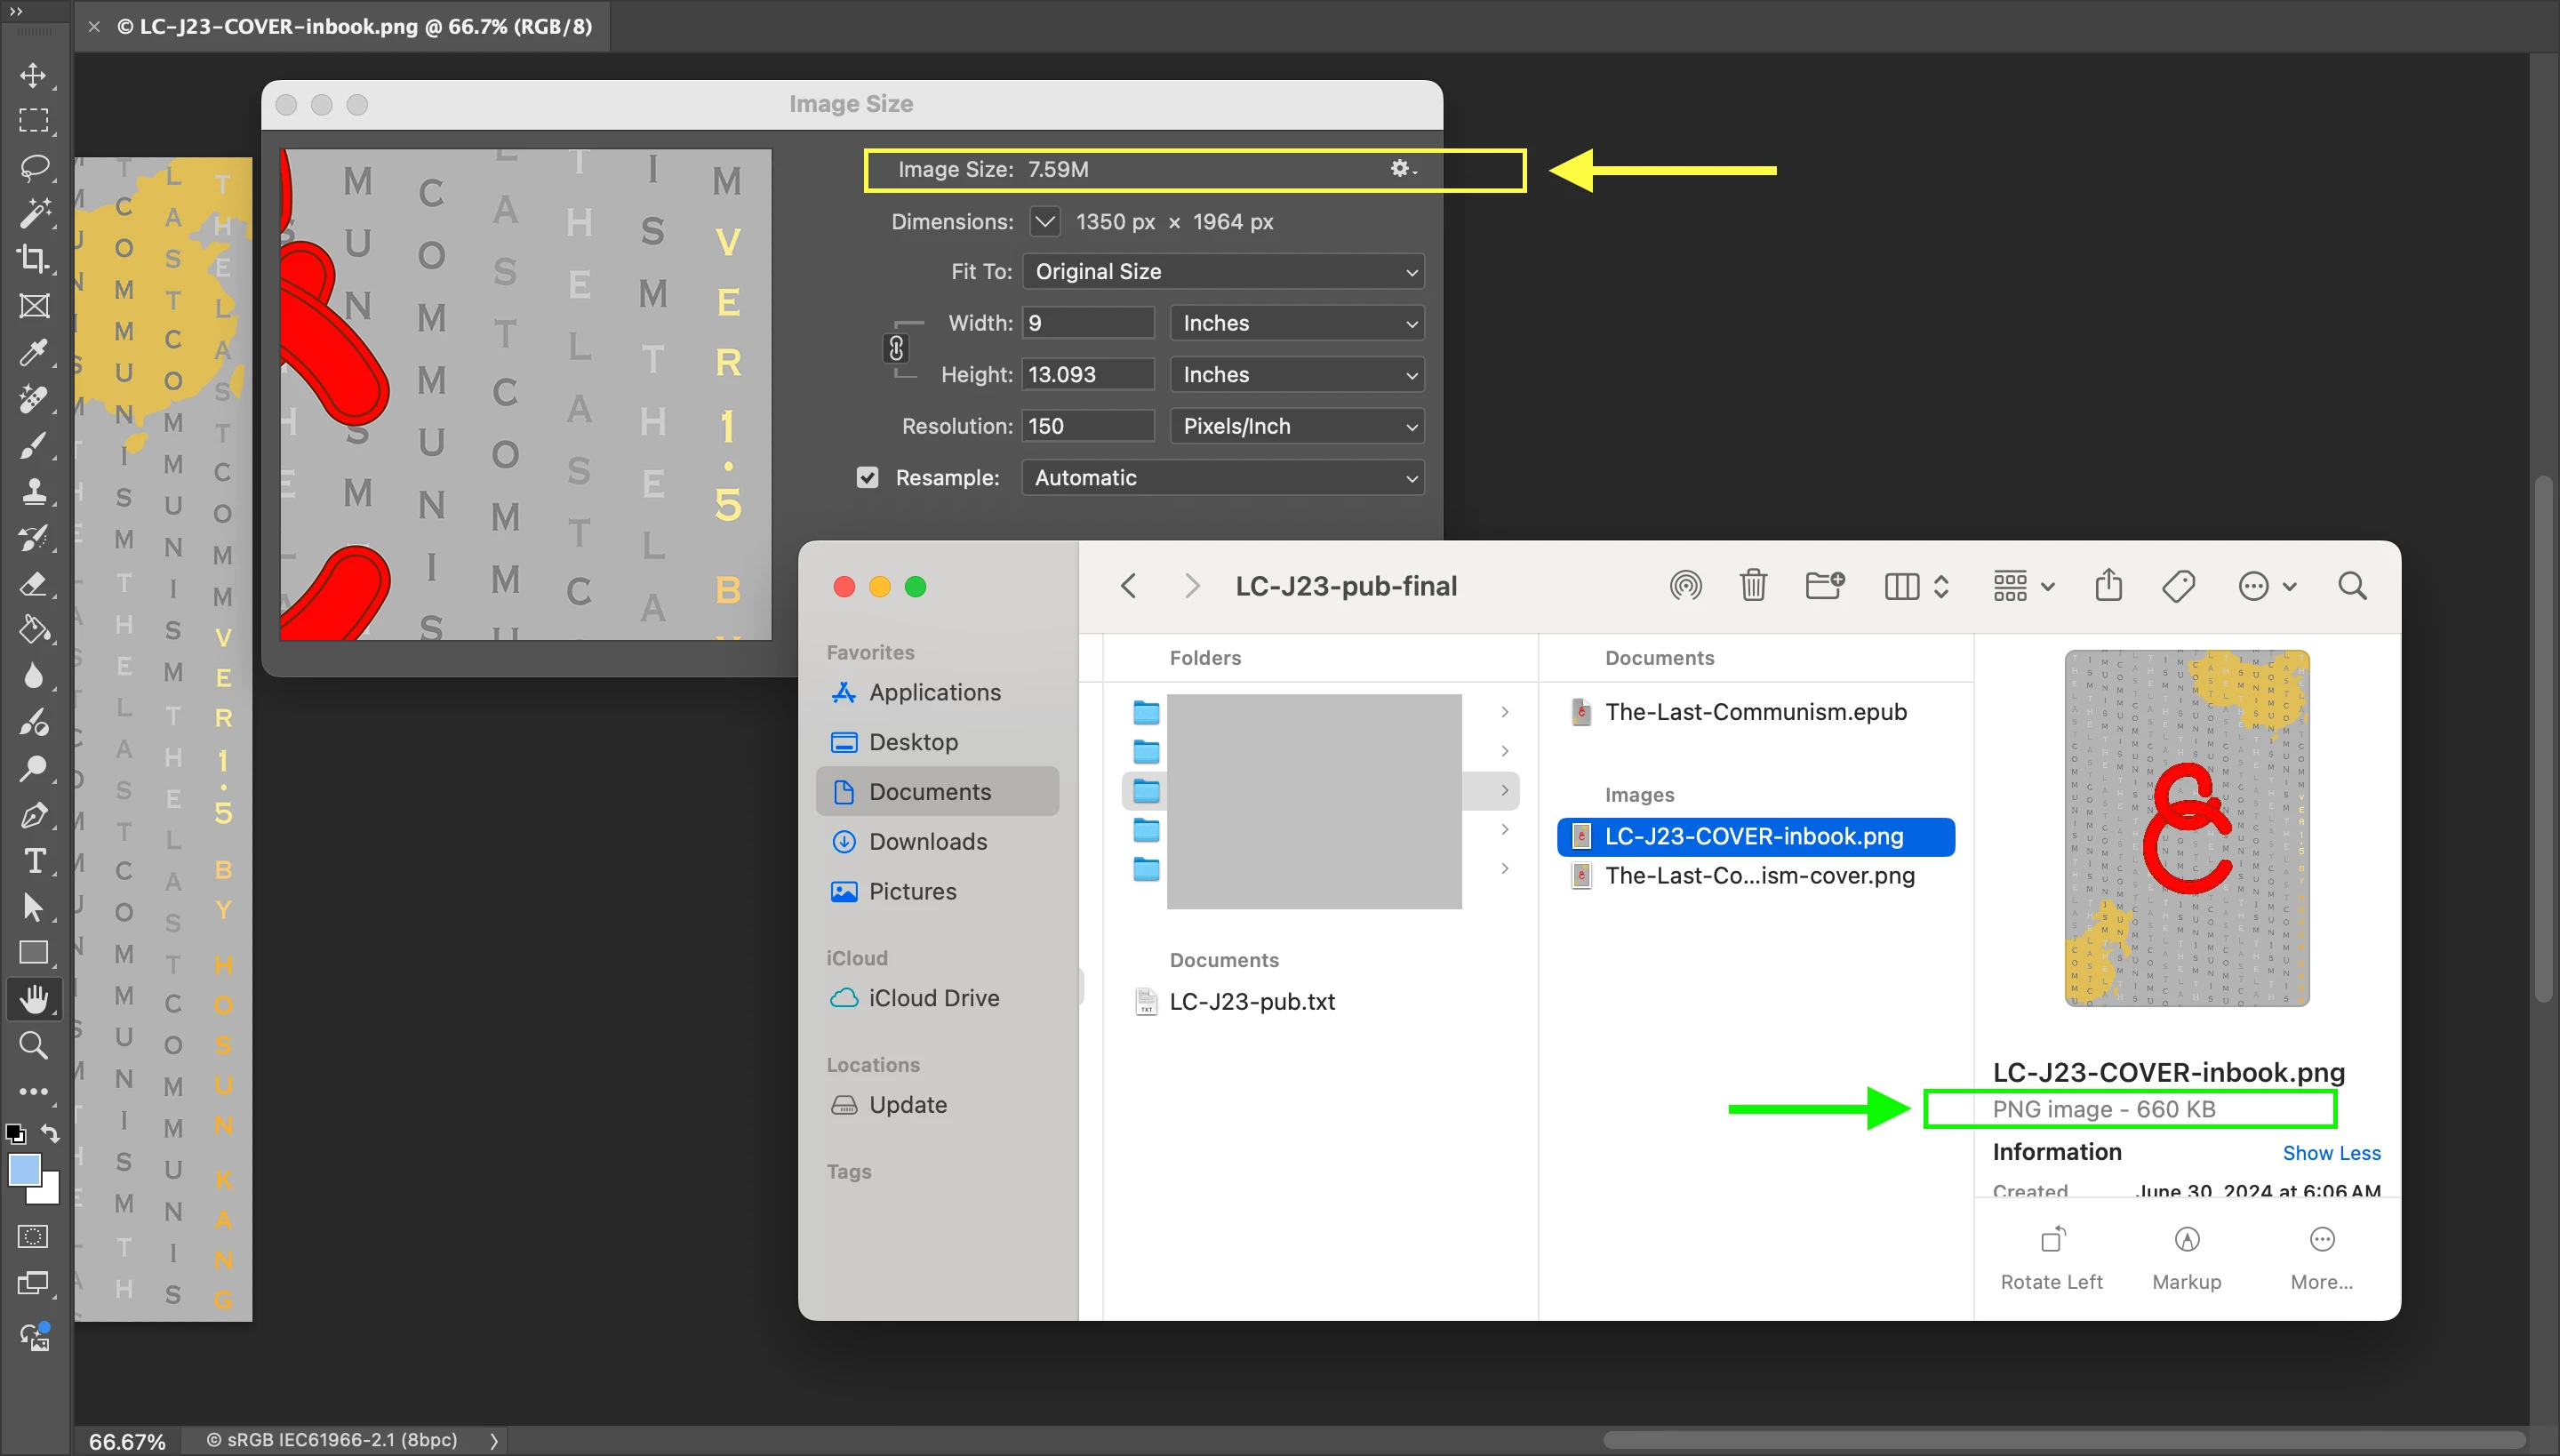Click the foreground color swatch
This screenshot has height=1456, width=2560.
(x=24, y=1169)
